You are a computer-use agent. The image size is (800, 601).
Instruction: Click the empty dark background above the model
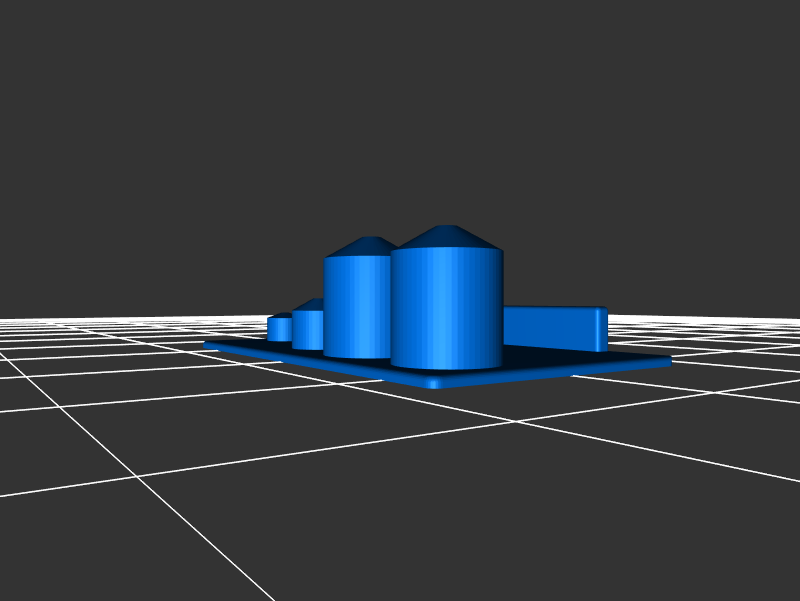tap(400, 120)
